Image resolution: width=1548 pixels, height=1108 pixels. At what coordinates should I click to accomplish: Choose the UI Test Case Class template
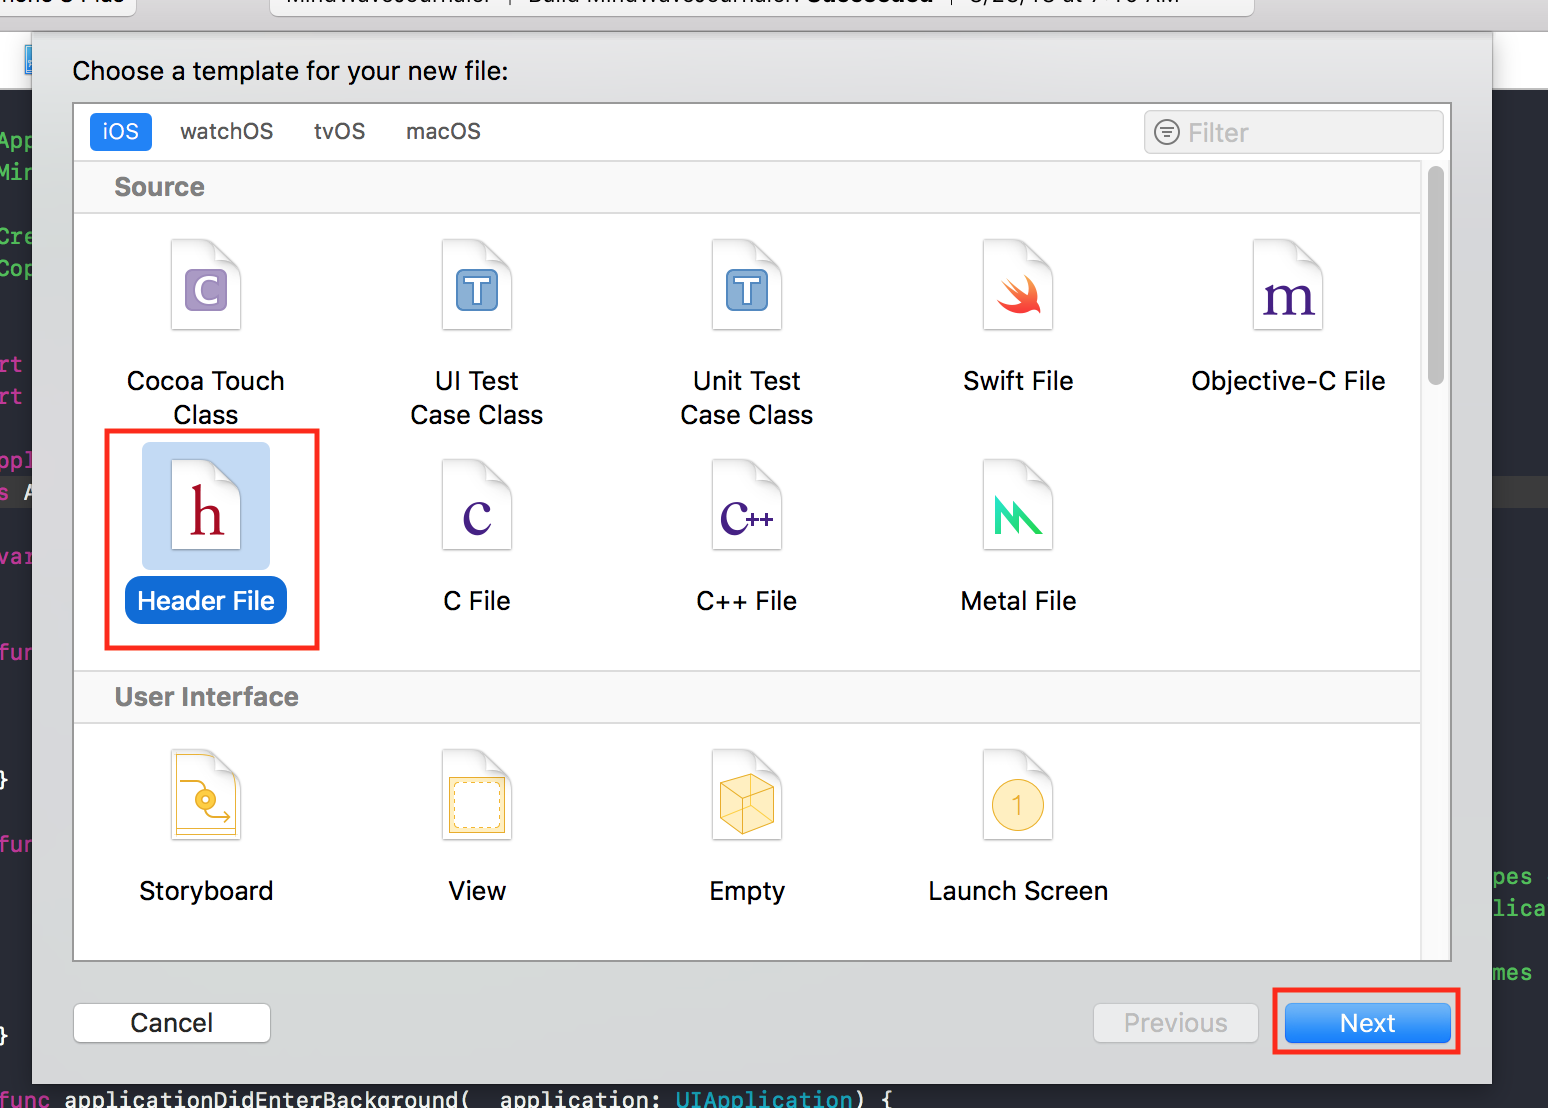click(477, 286)
